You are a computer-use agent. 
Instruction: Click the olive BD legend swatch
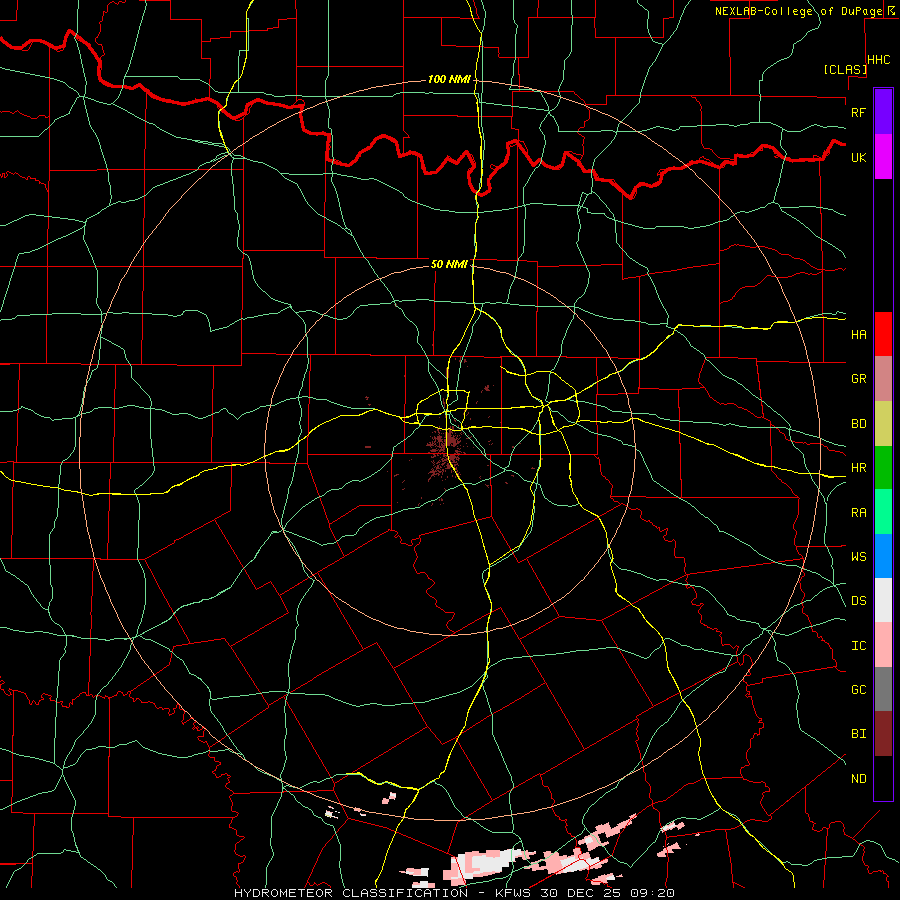[x=883, y=424]
